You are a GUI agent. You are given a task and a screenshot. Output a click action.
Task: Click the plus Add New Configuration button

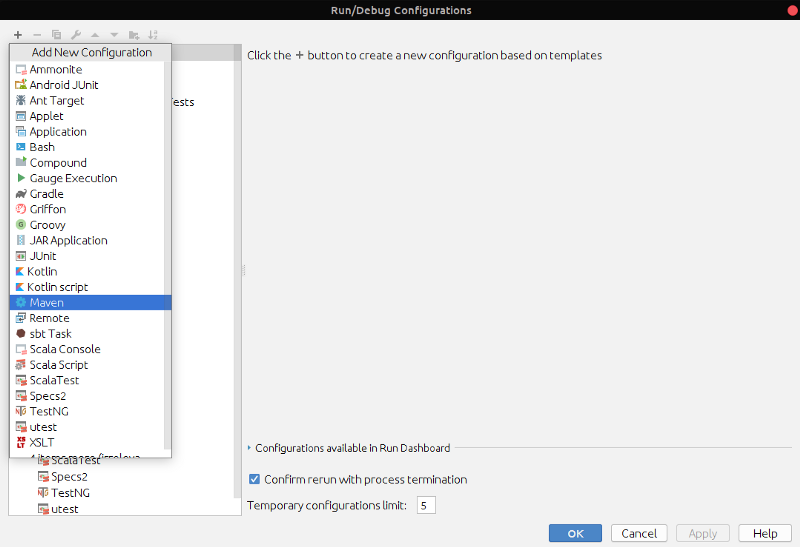pos(18,35)
